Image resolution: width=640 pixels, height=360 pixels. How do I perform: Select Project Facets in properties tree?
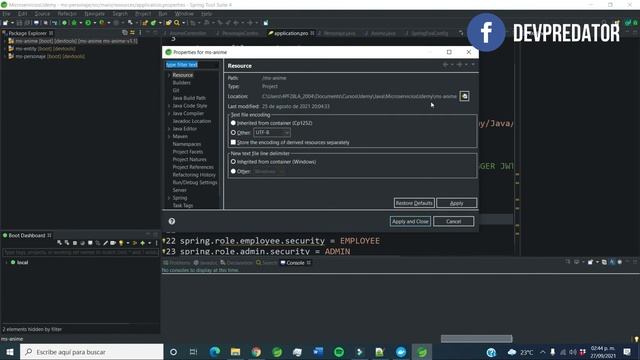pyautogui.click(x=188, y=152)
